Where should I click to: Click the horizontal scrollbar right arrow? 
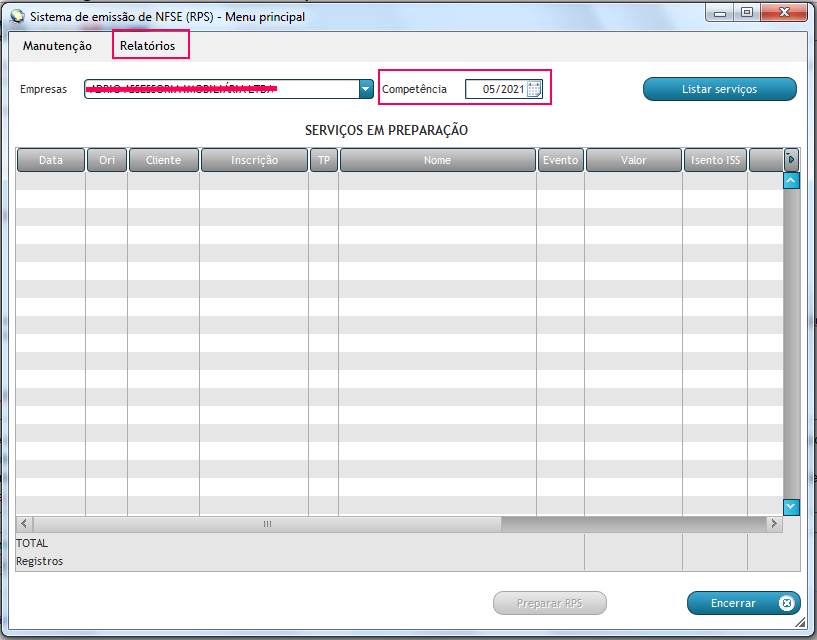click(x=773, y=524)
